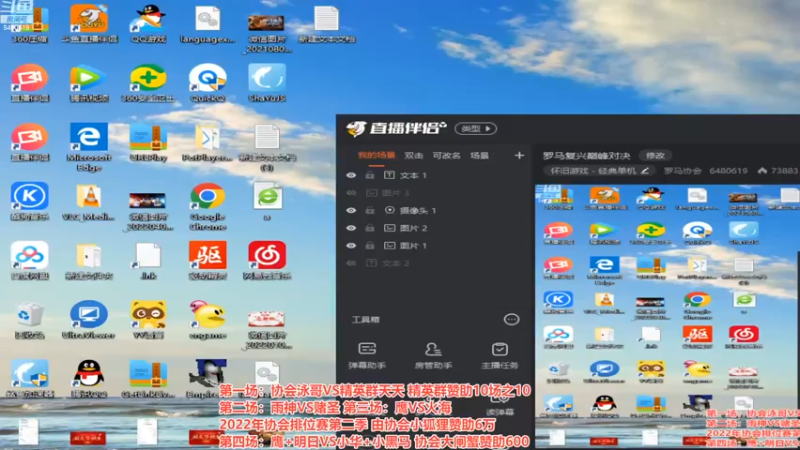Screen dimensions: 800x450
Task: Hide the 摄像头 1 camera source
Action: 351,210
